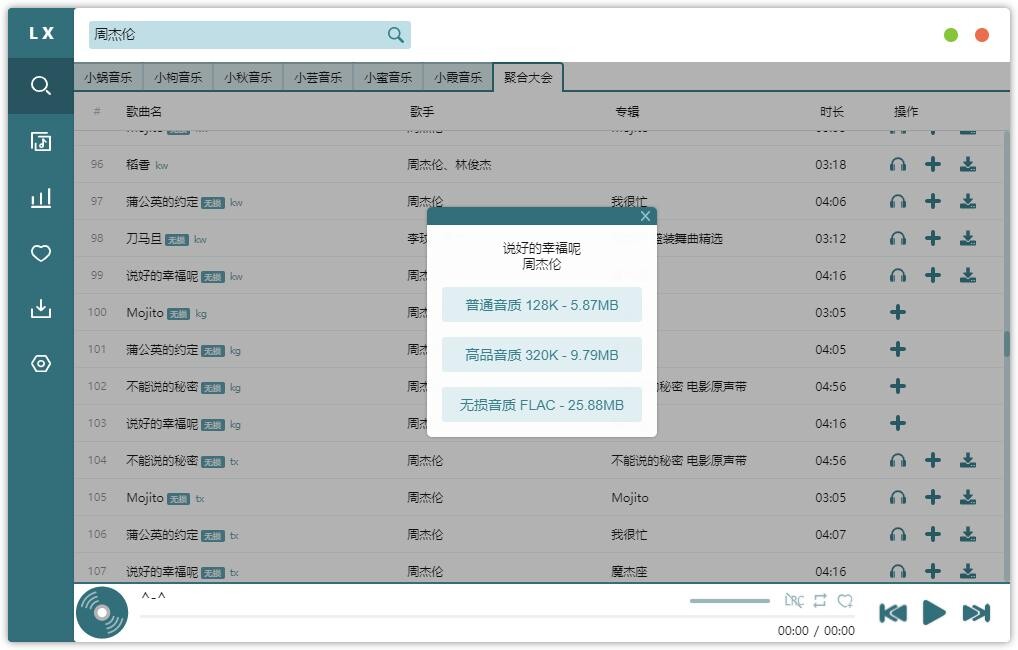
Task: Switch to the 小蜗音乐 source tab
Action: [x=108, y=77]
